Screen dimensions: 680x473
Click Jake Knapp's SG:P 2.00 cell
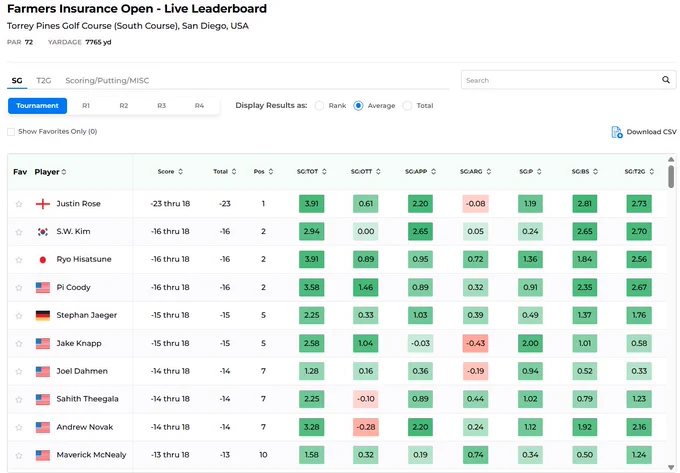click(x=530, y=343)
